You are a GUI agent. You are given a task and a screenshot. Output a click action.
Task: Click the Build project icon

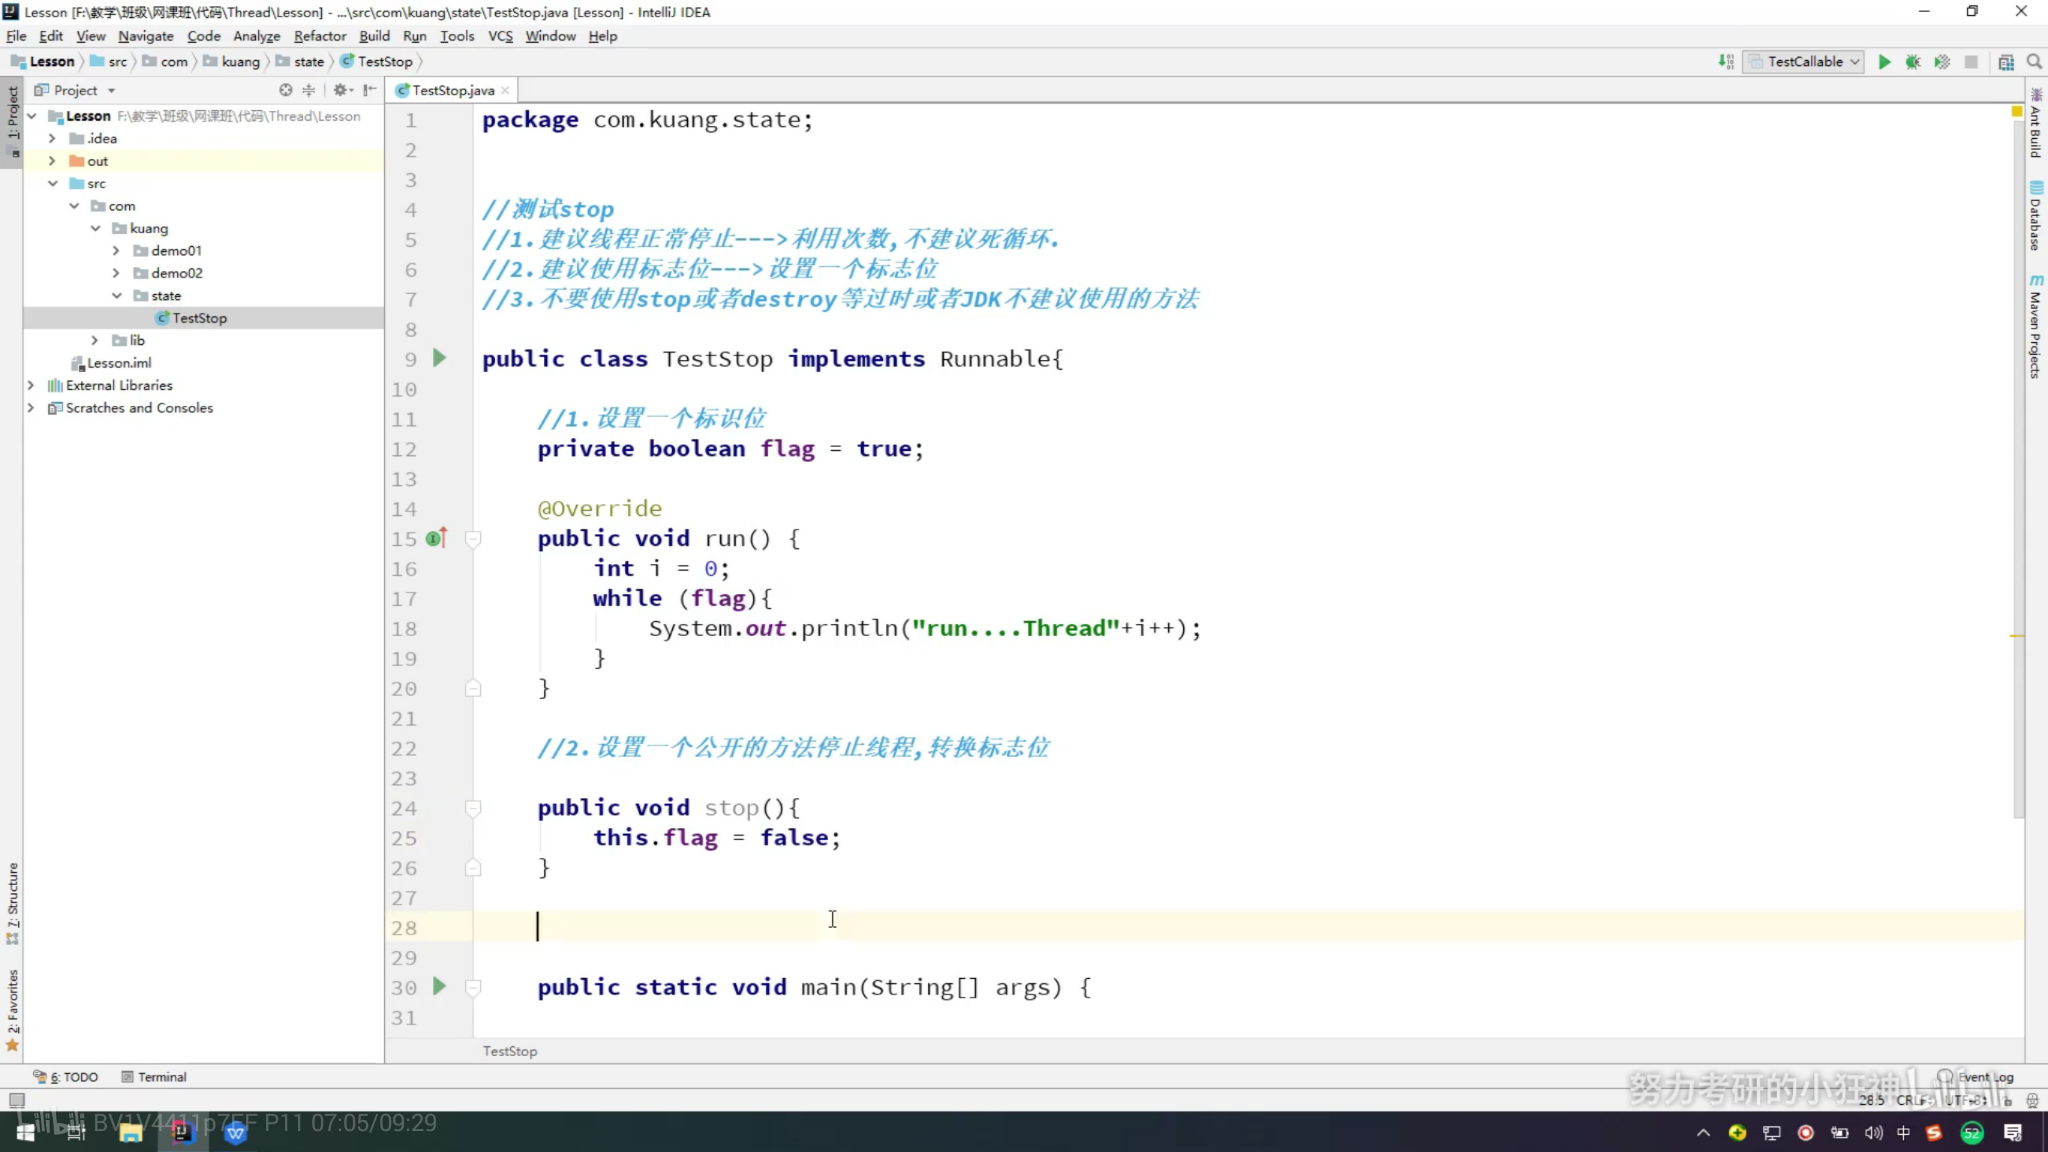[x=1726, y=62]
